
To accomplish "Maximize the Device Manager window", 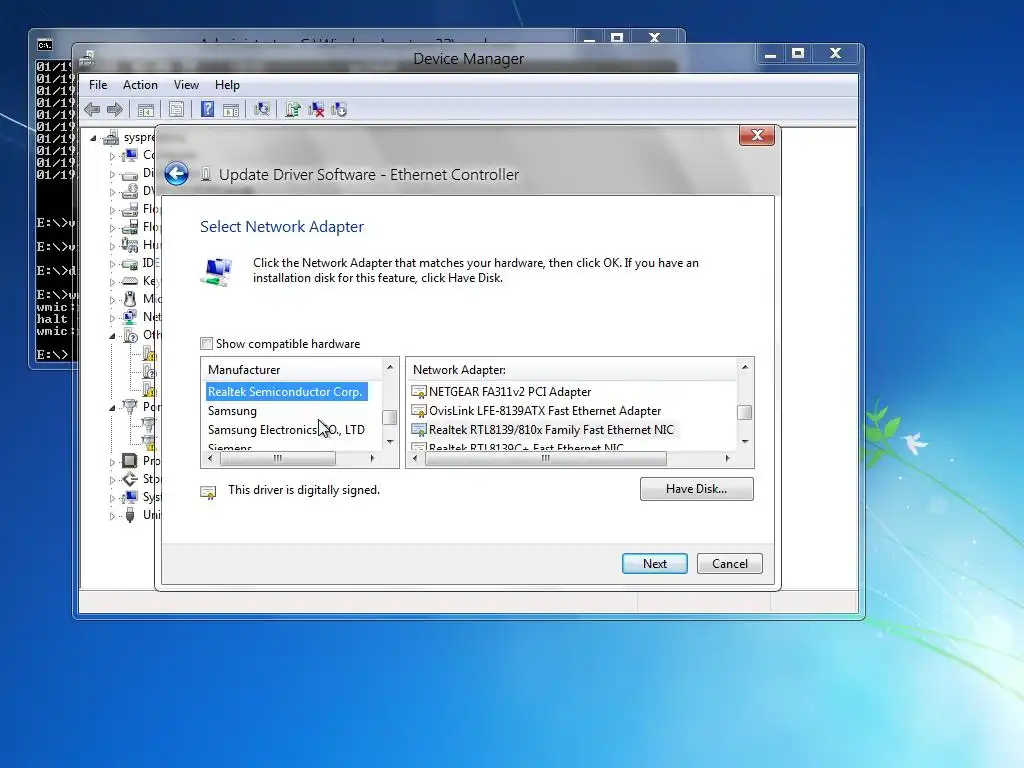I will coord(798,54).
